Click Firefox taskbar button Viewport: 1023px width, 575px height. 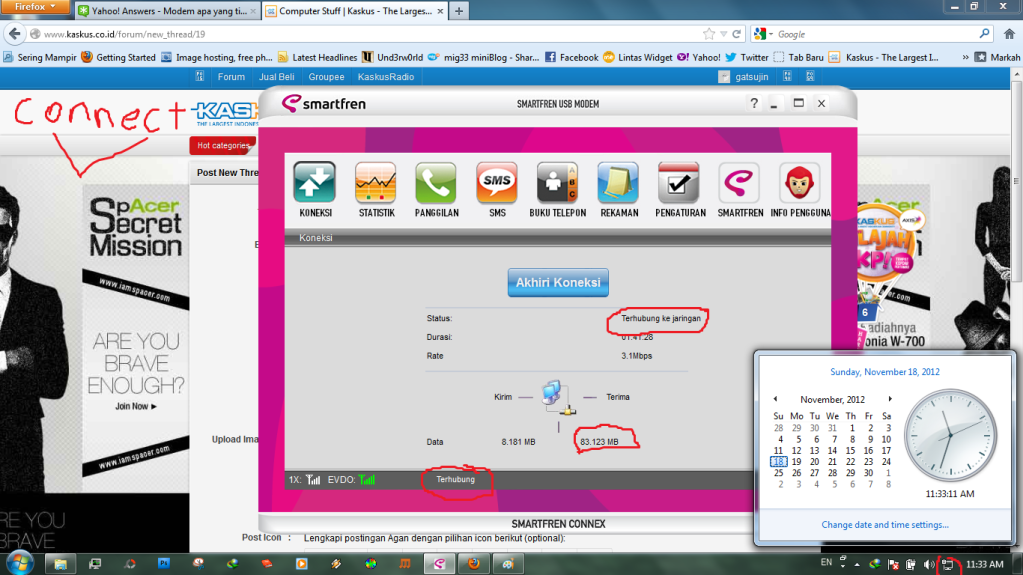474,564
